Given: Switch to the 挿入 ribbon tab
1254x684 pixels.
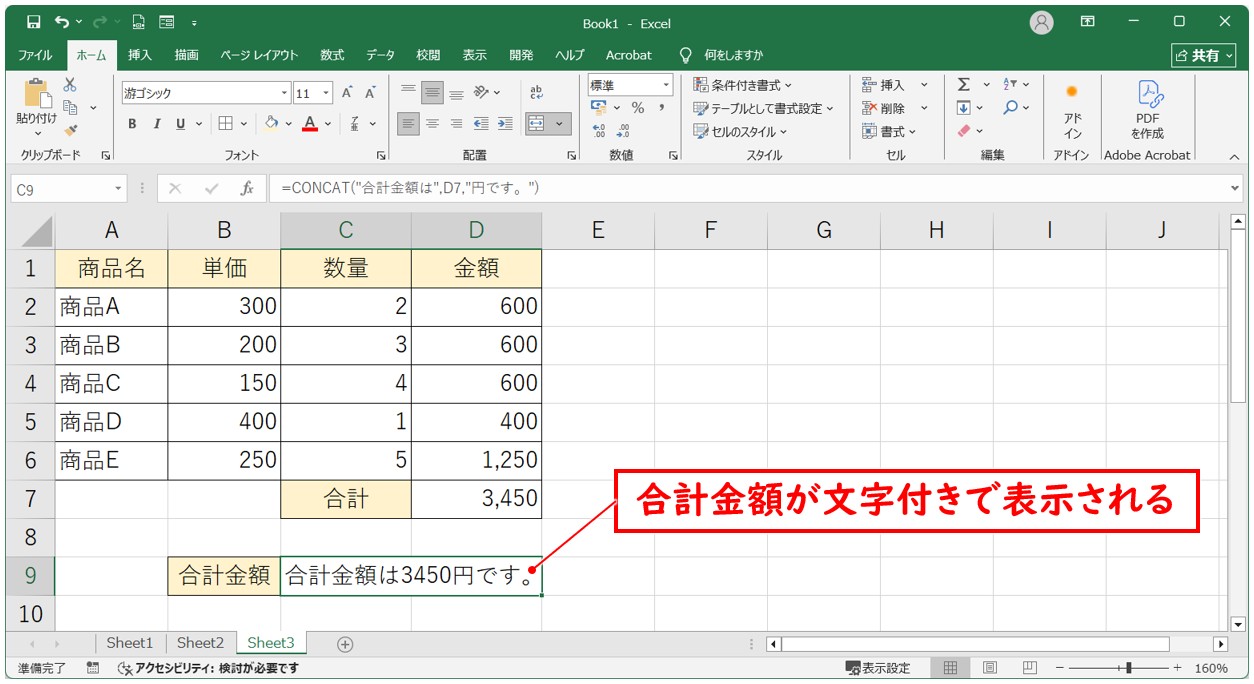Looking at the screenshot, I should tap(139, 55).
